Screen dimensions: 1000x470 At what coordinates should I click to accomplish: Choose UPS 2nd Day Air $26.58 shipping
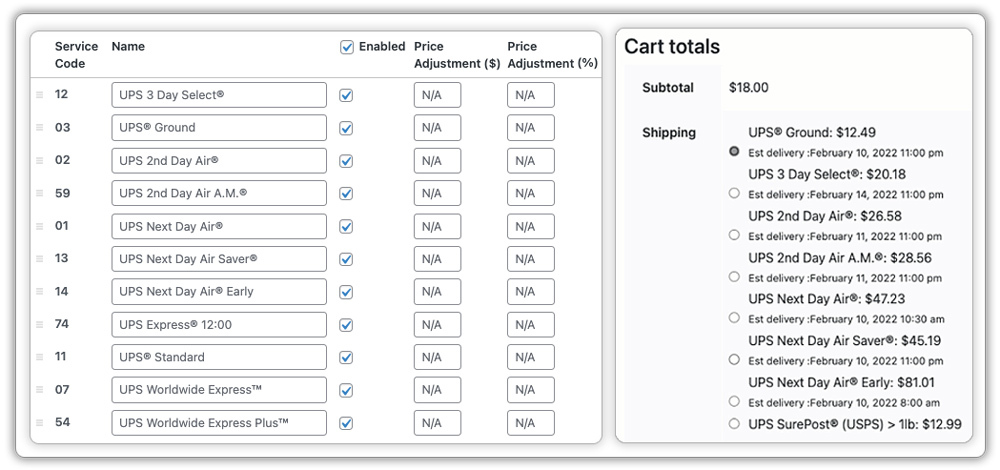coord(734,235)
